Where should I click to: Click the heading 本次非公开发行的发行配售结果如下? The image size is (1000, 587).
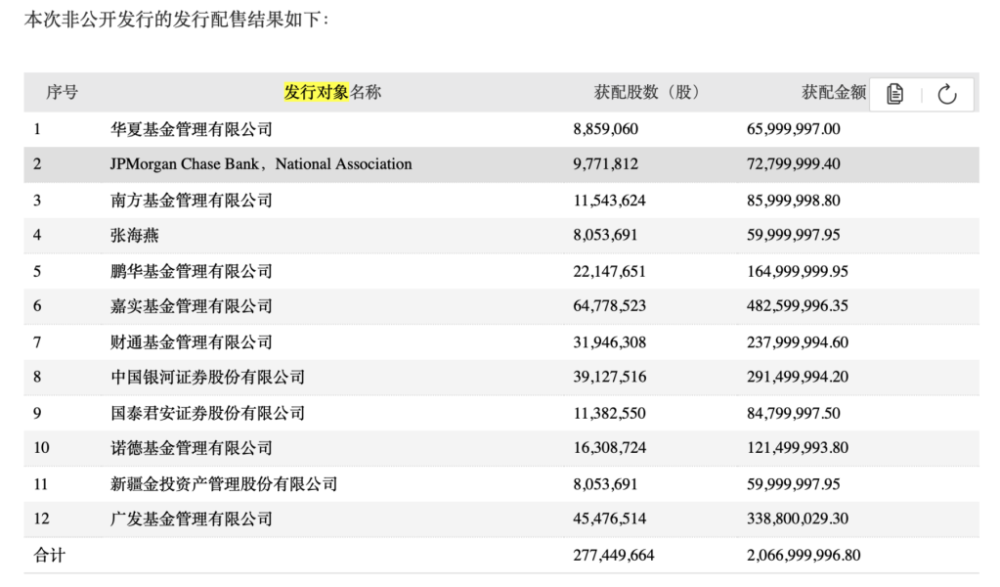pyautogui.click(x=177, y=20)
